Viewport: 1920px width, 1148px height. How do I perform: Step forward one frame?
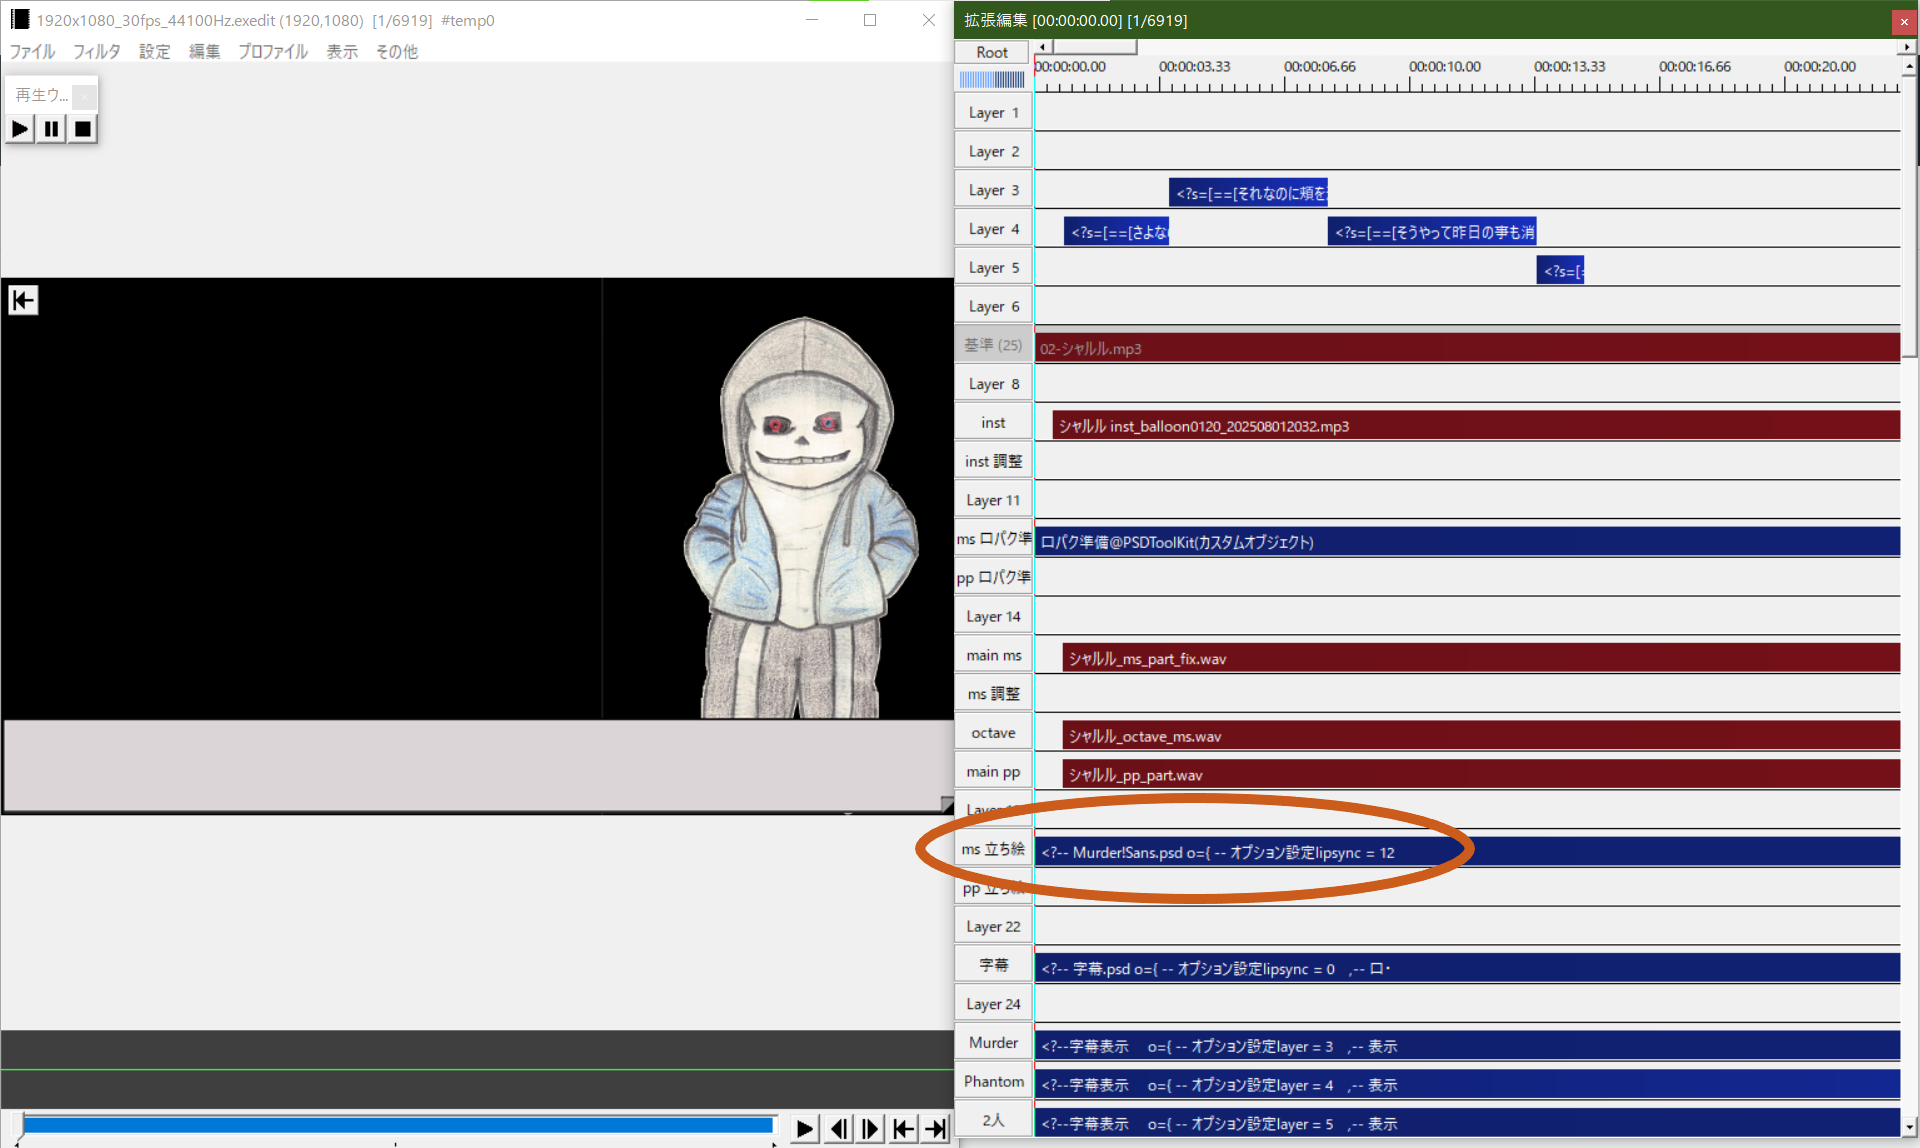(870, 1129)
